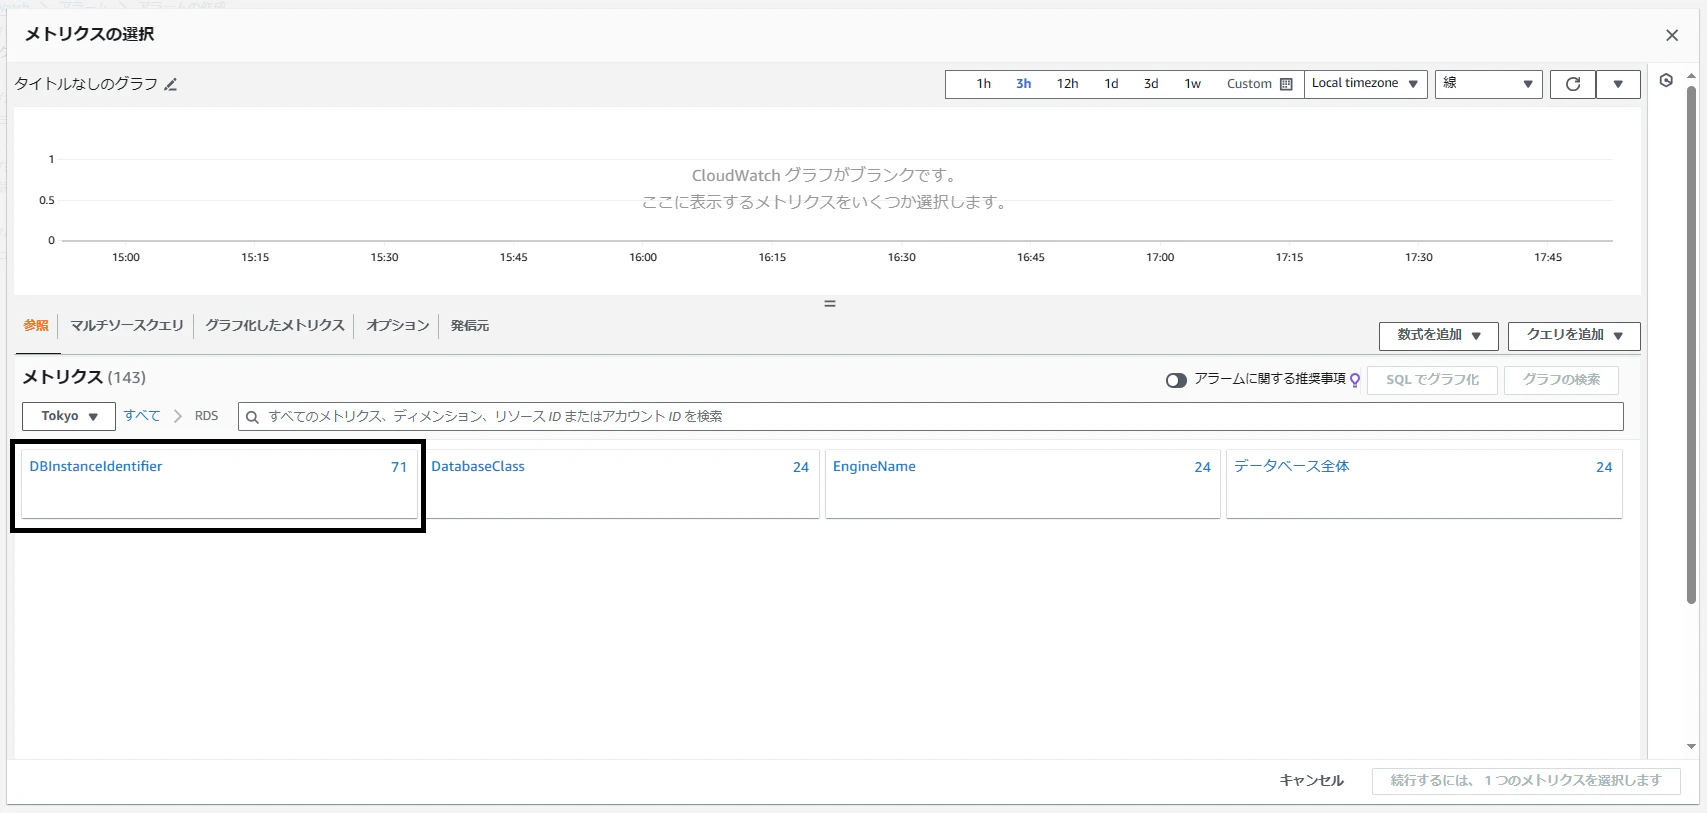This screenshot has height=813, width=1707.
Task: Open the graph type 線 dropdown
Action: coord(1489,84)
